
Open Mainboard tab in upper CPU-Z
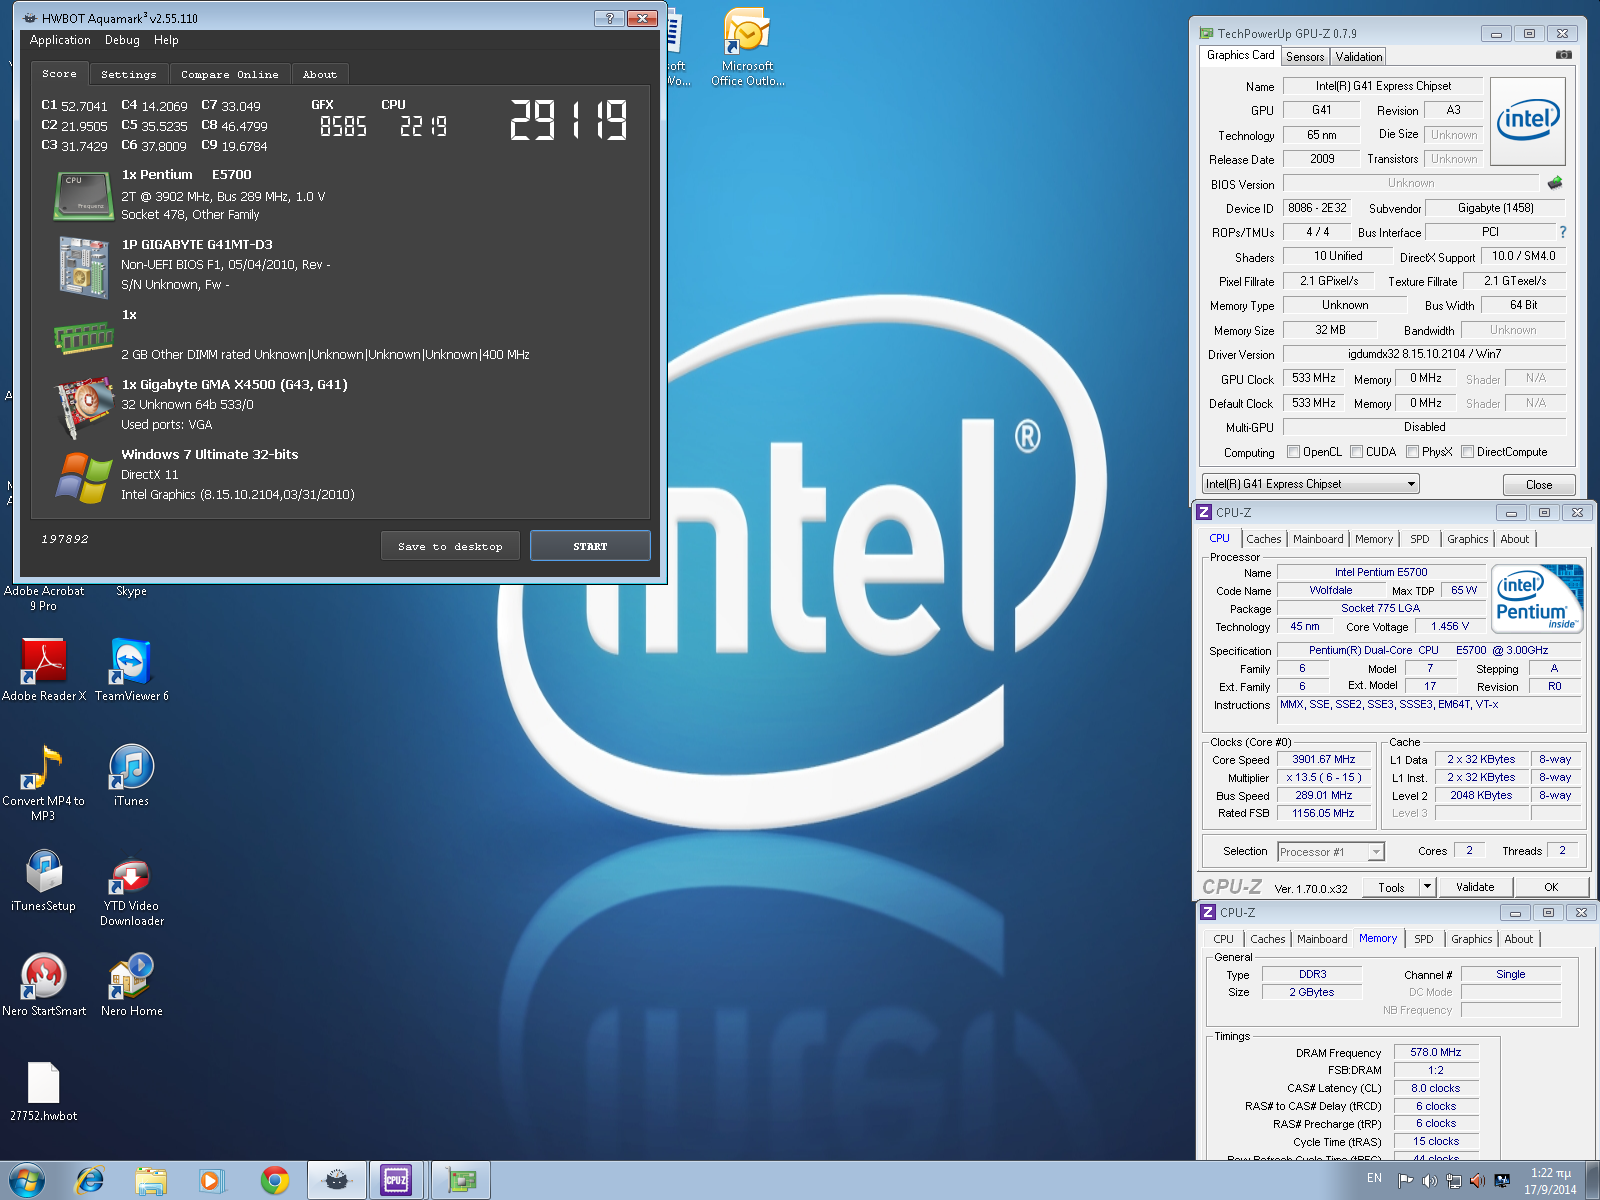[x=1318, y=539]
